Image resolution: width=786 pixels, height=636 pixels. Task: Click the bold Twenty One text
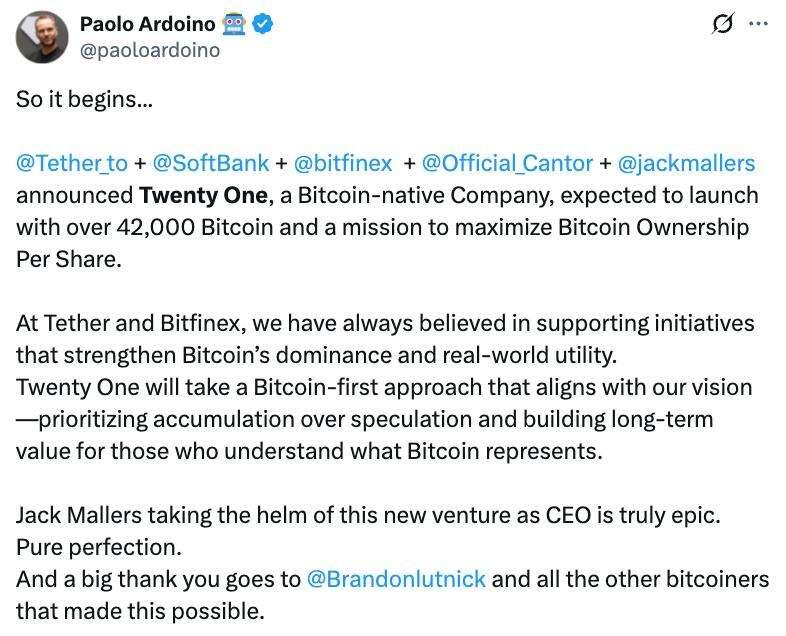pyautogui.click(x=204, y=195)
